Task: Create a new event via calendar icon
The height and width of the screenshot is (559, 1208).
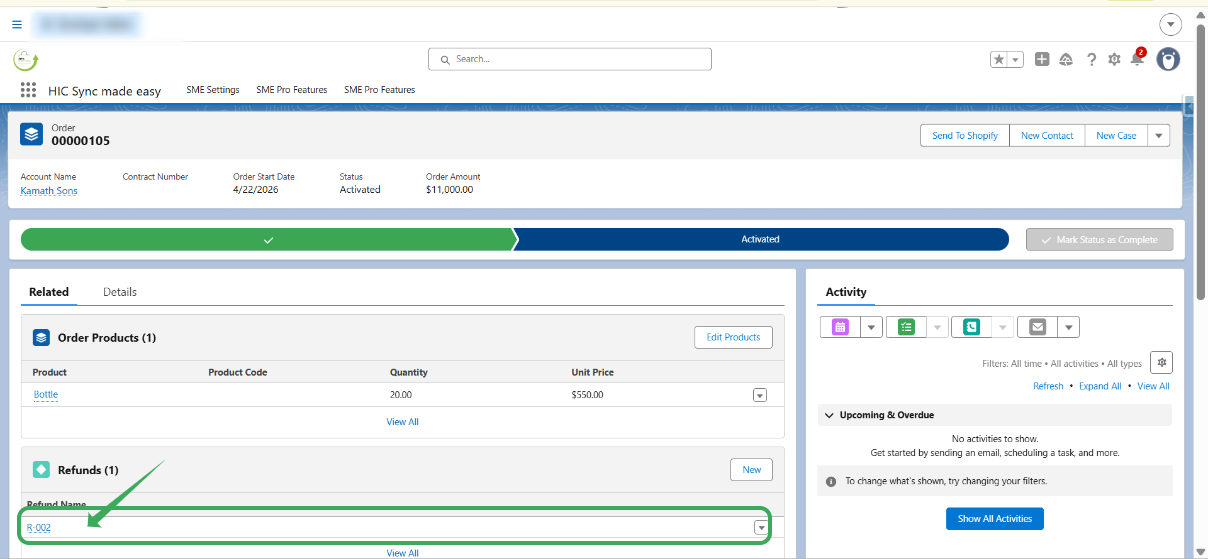Action: click(x=840, y=327)
